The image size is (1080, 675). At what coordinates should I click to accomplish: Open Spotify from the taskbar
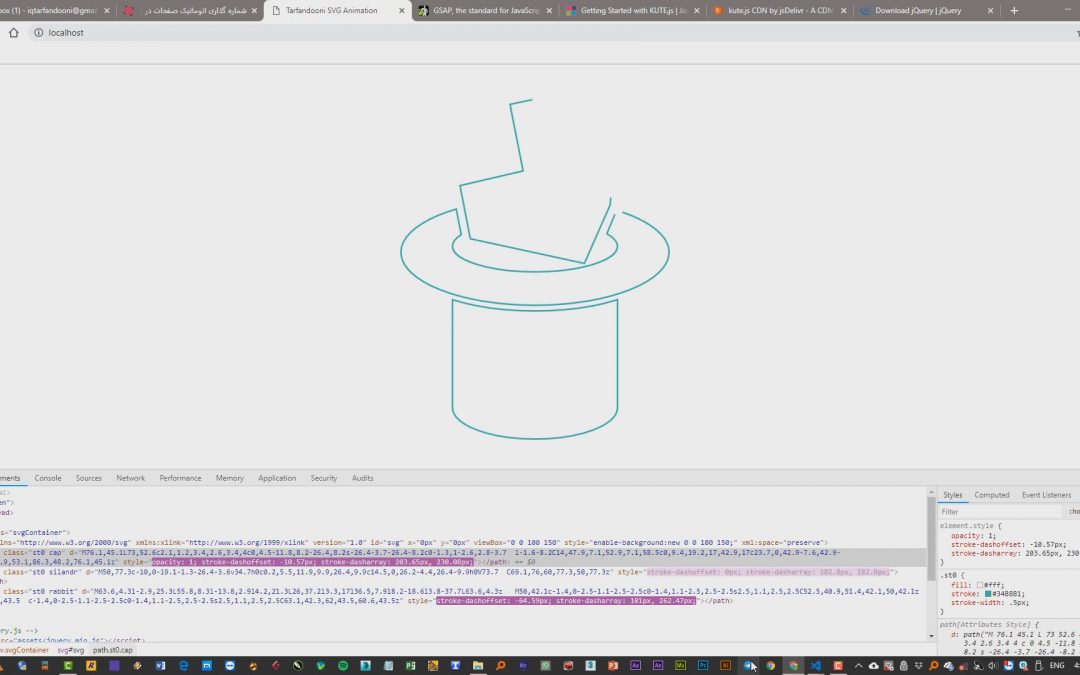coord(342,665)
